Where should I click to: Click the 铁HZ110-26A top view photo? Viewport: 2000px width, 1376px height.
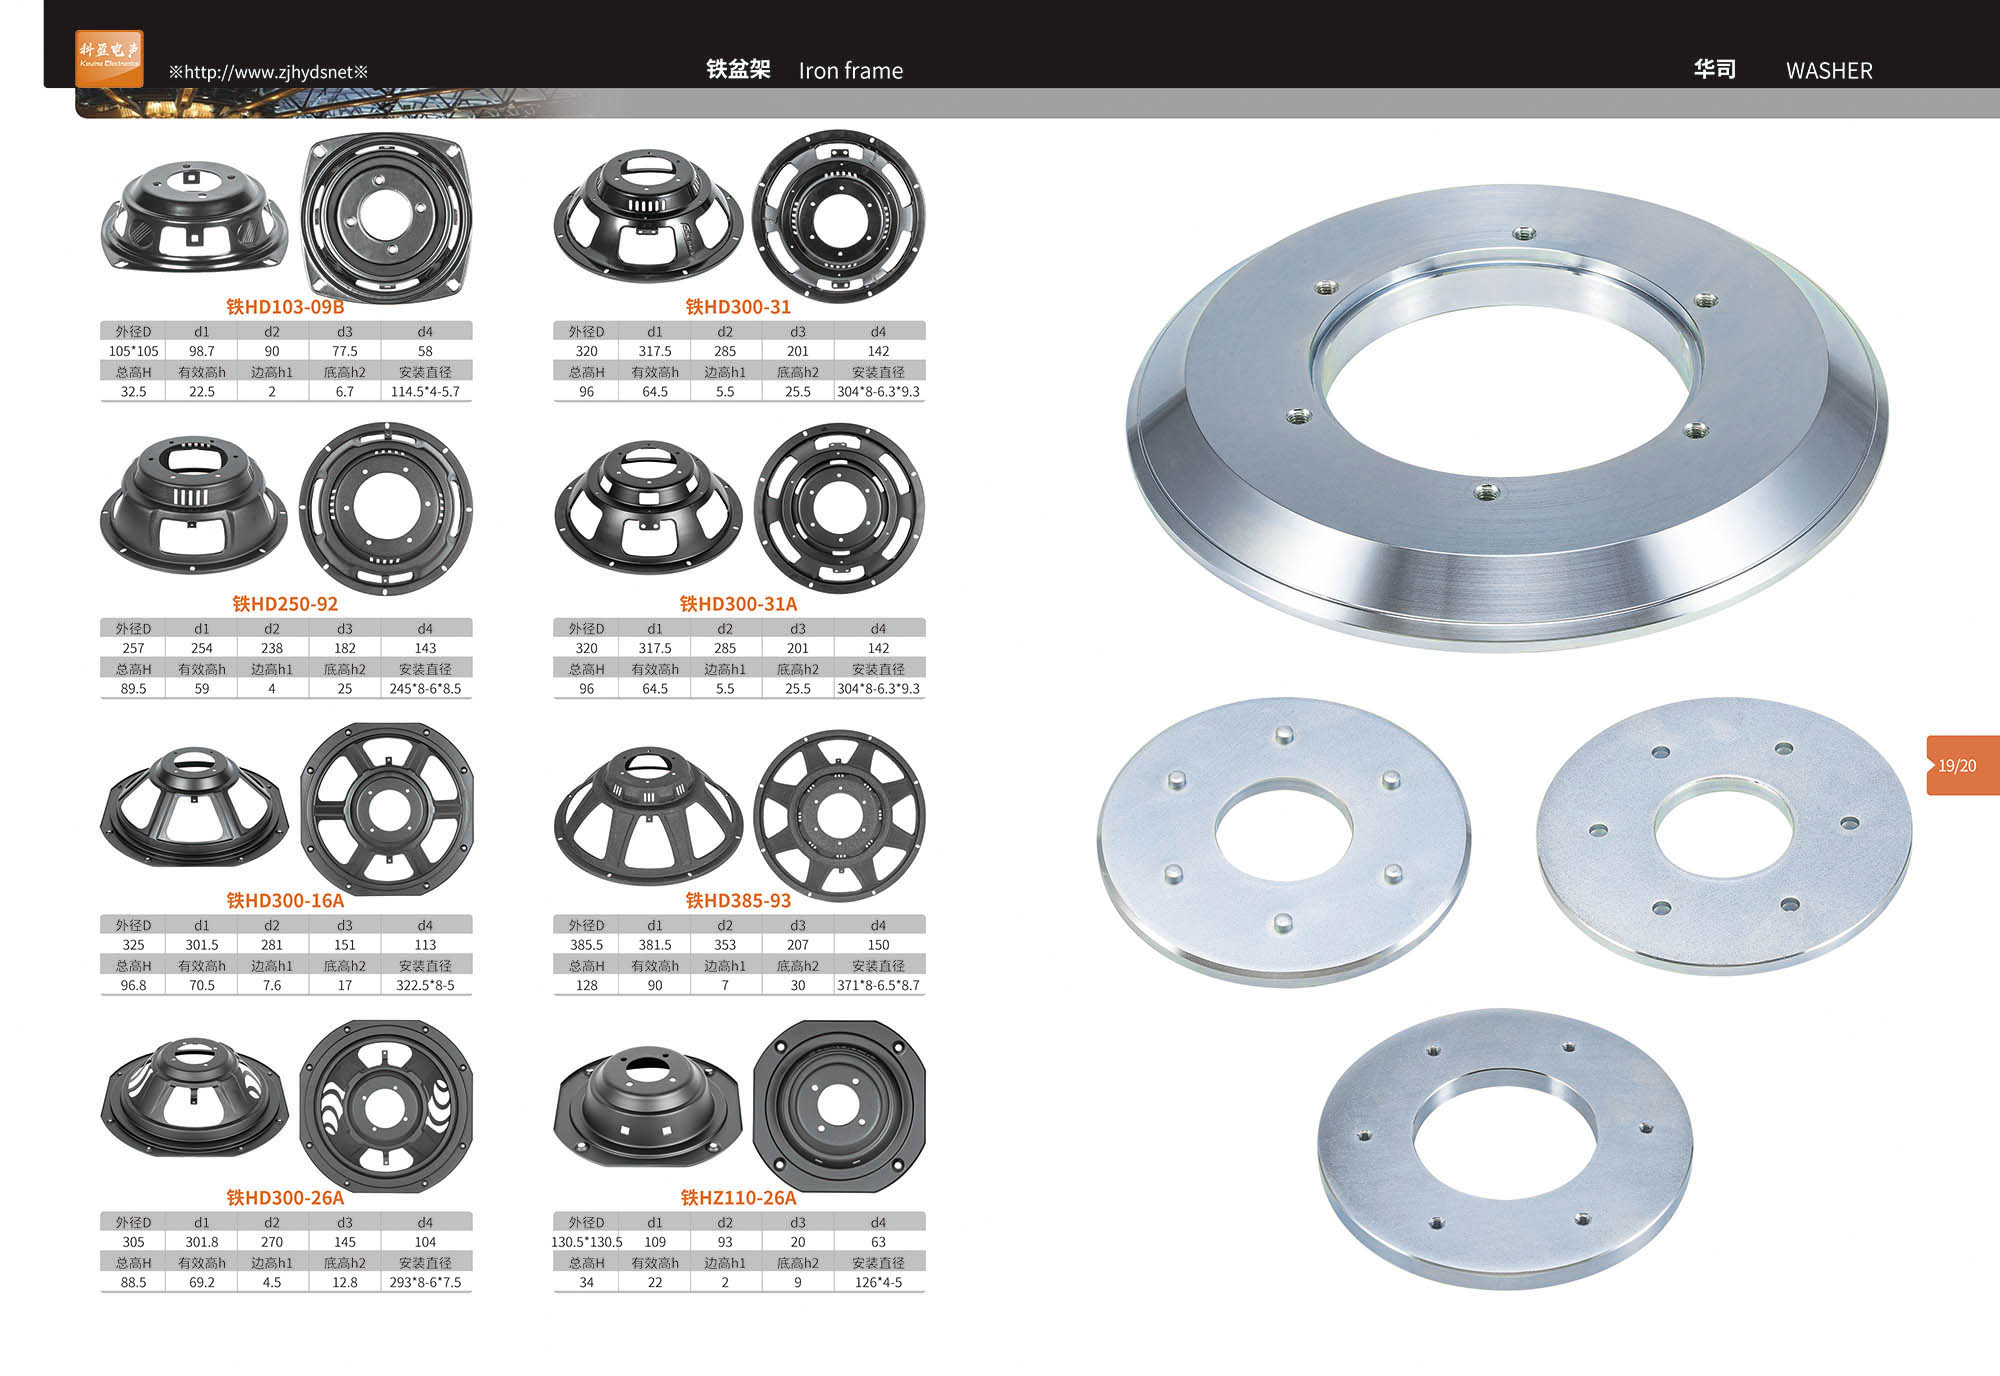[839, 1106]
